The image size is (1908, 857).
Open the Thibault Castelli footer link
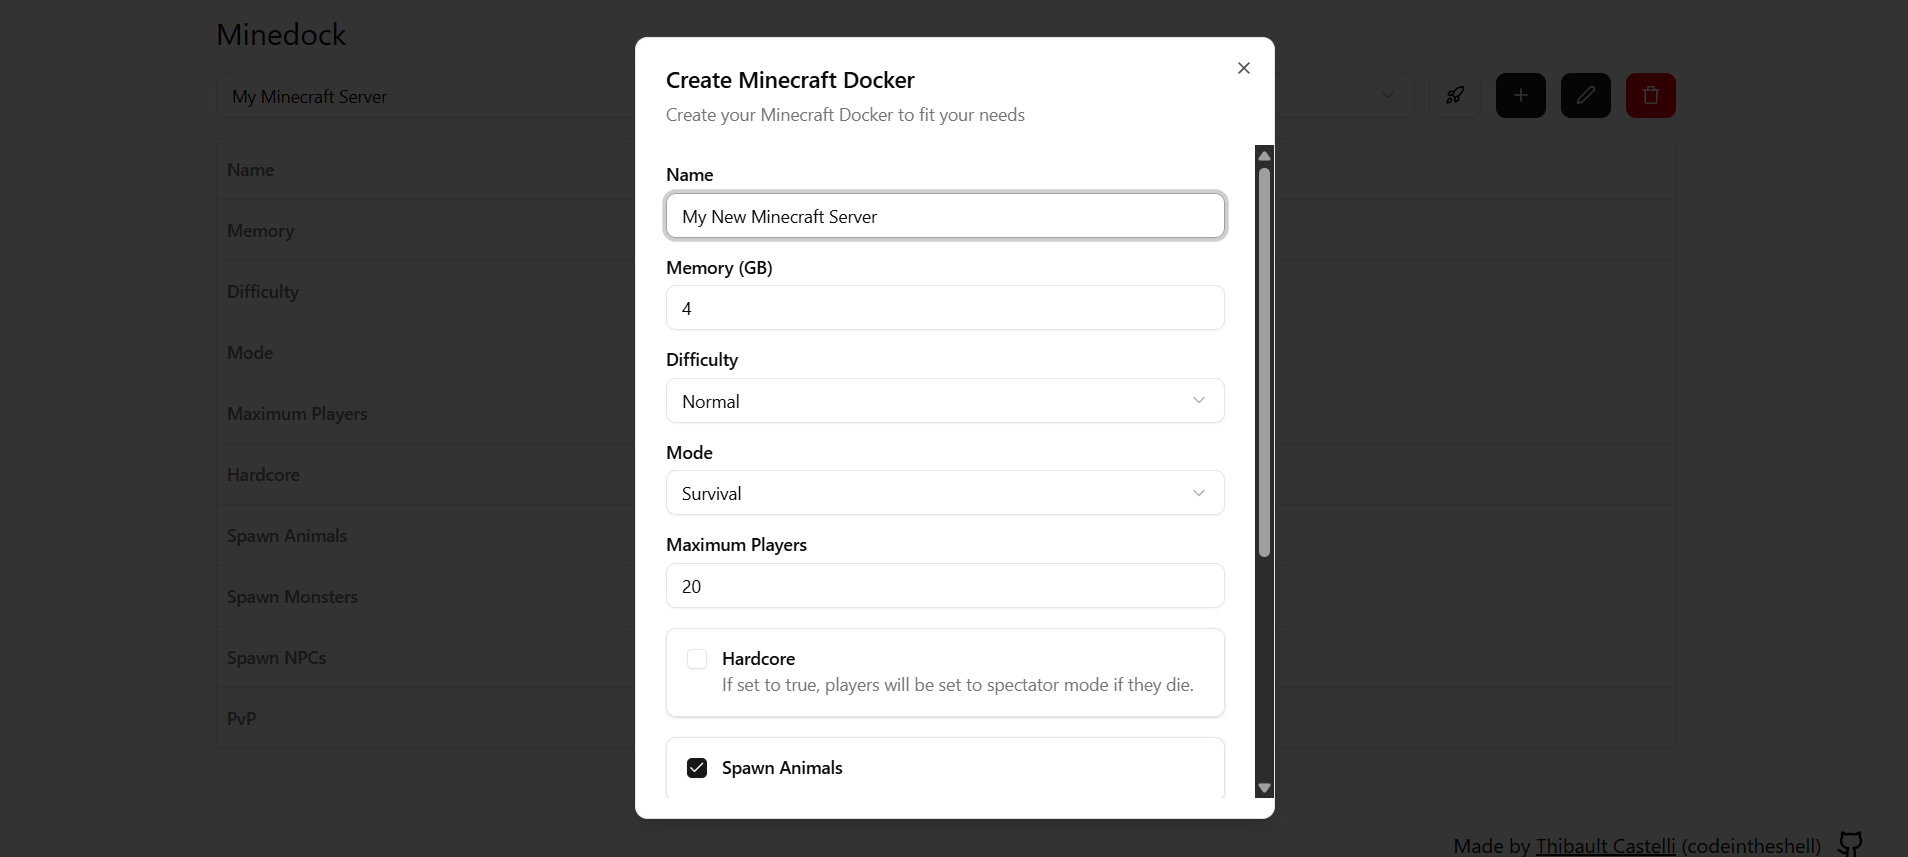point(1605,846)
